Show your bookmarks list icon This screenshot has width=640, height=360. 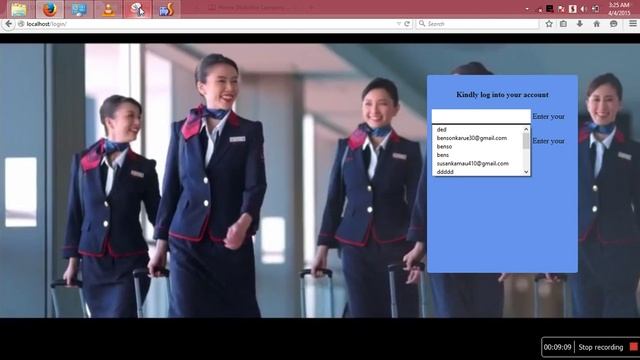coord(563,24)
